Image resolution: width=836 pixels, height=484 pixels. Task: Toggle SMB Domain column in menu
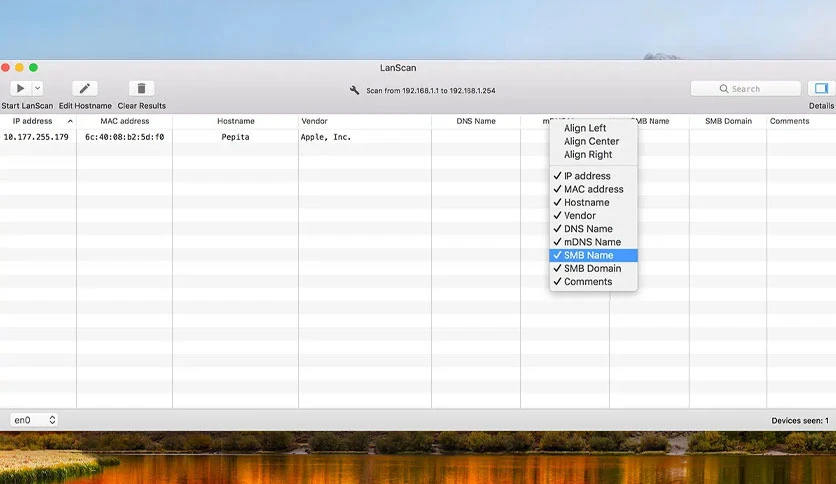click(x=593, y=269)
